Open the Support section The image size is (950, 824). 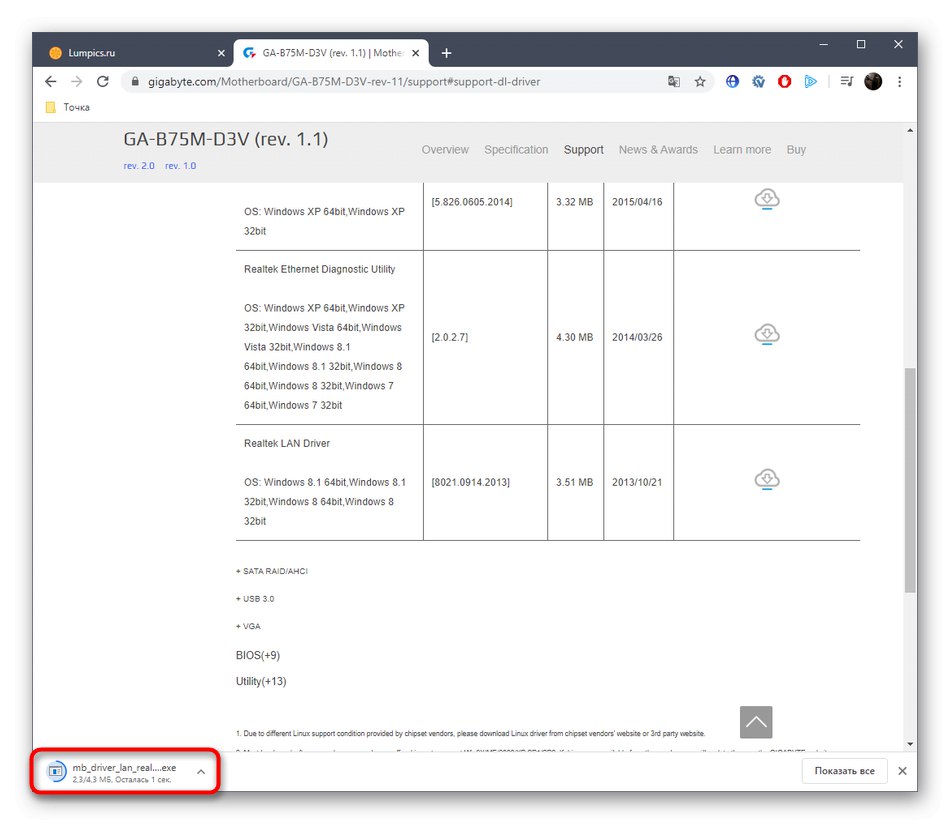pos(583,150)
